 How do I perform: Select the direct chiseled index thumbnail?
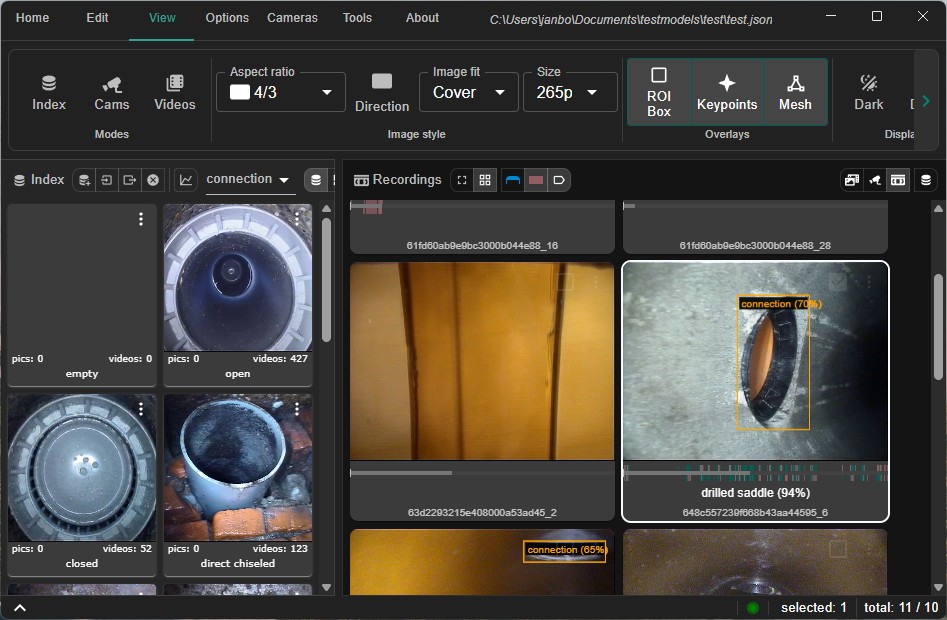pyautogui.click(x=238, y=468)
